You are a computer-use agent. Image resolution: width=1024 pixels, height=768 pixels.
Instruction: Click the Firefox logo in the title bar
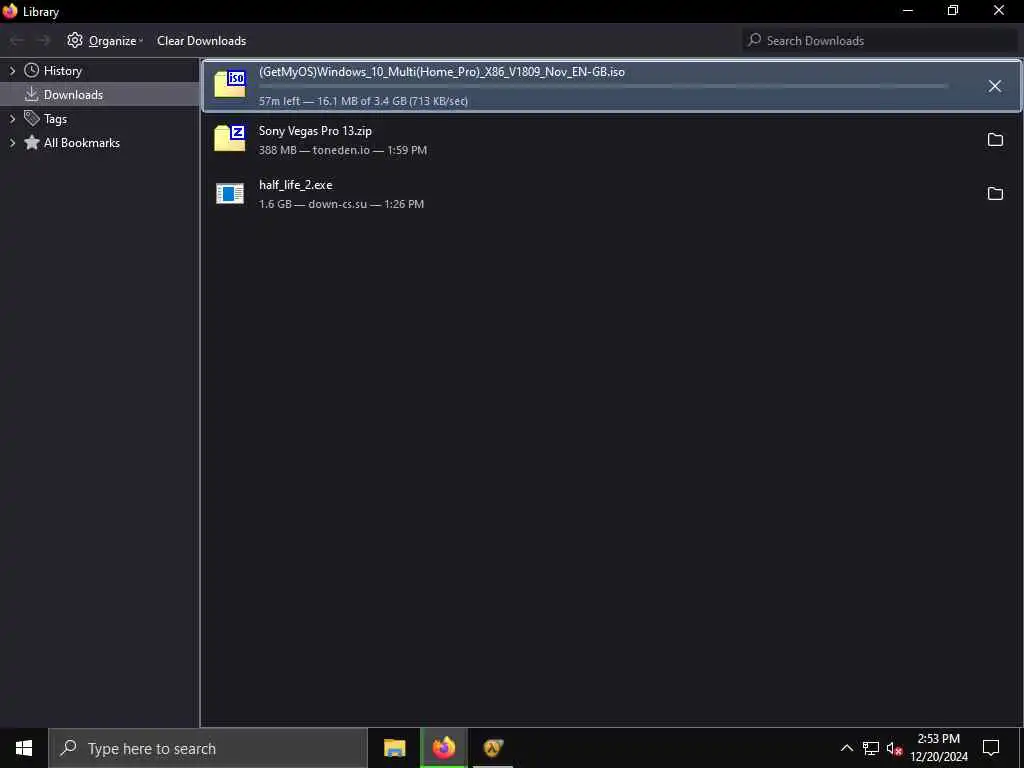[10, 11]
